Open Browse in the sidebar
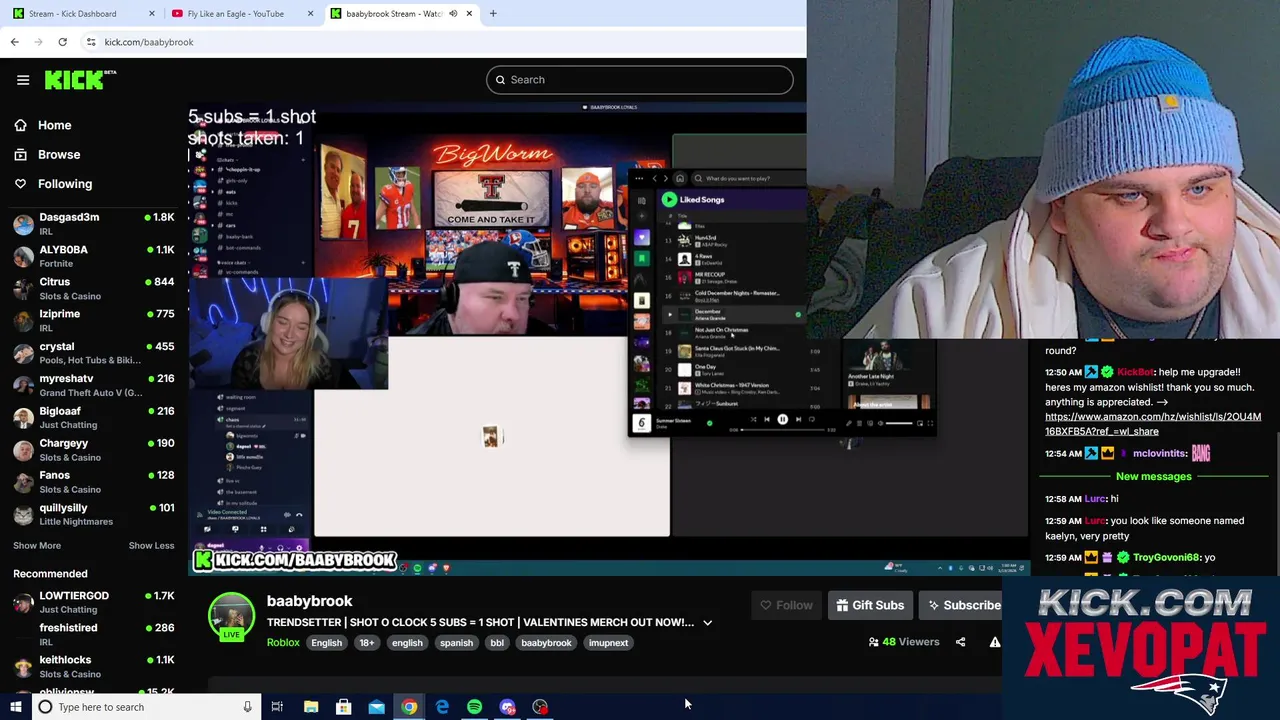This screenshot has width=1280, height=720. coord(58,154)
